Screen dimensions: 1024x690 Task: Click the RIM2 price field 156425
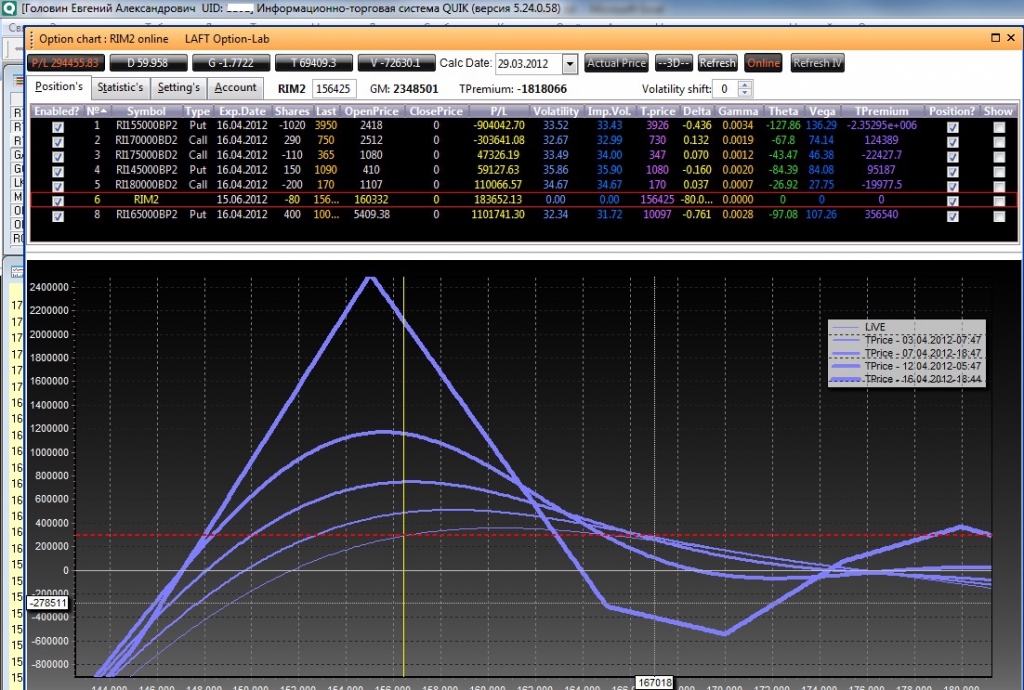[334, 89]
